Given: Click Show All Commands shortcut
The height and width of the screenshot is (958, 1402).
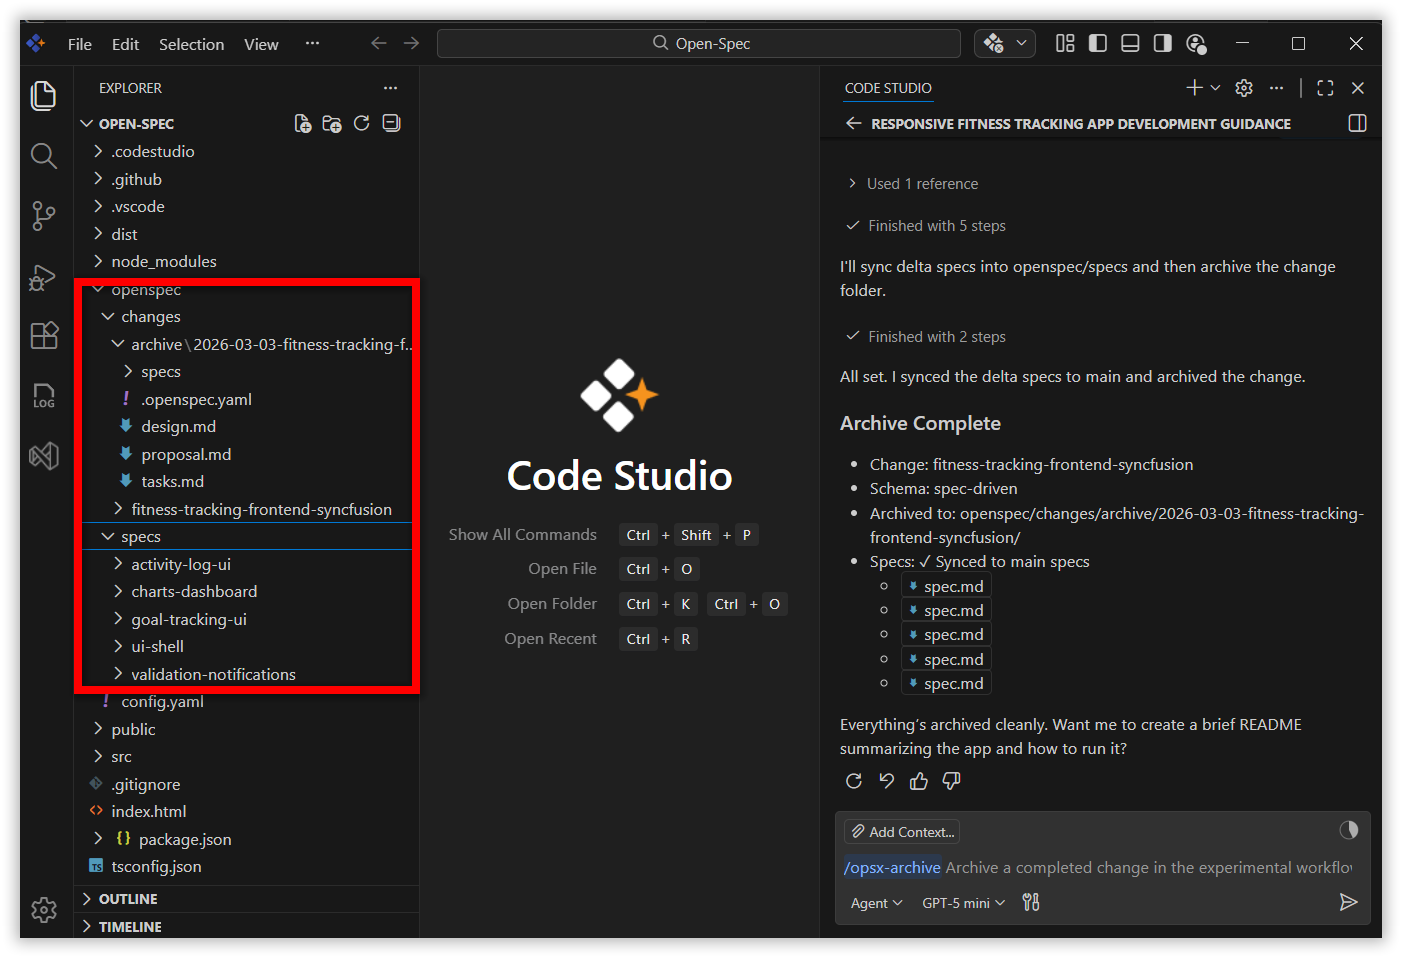Looking at the screenshot, I should (x=603, y=535).
